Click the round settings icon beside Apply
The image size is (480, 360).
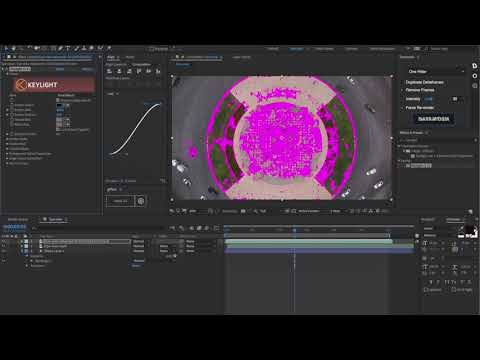[141, 201]
